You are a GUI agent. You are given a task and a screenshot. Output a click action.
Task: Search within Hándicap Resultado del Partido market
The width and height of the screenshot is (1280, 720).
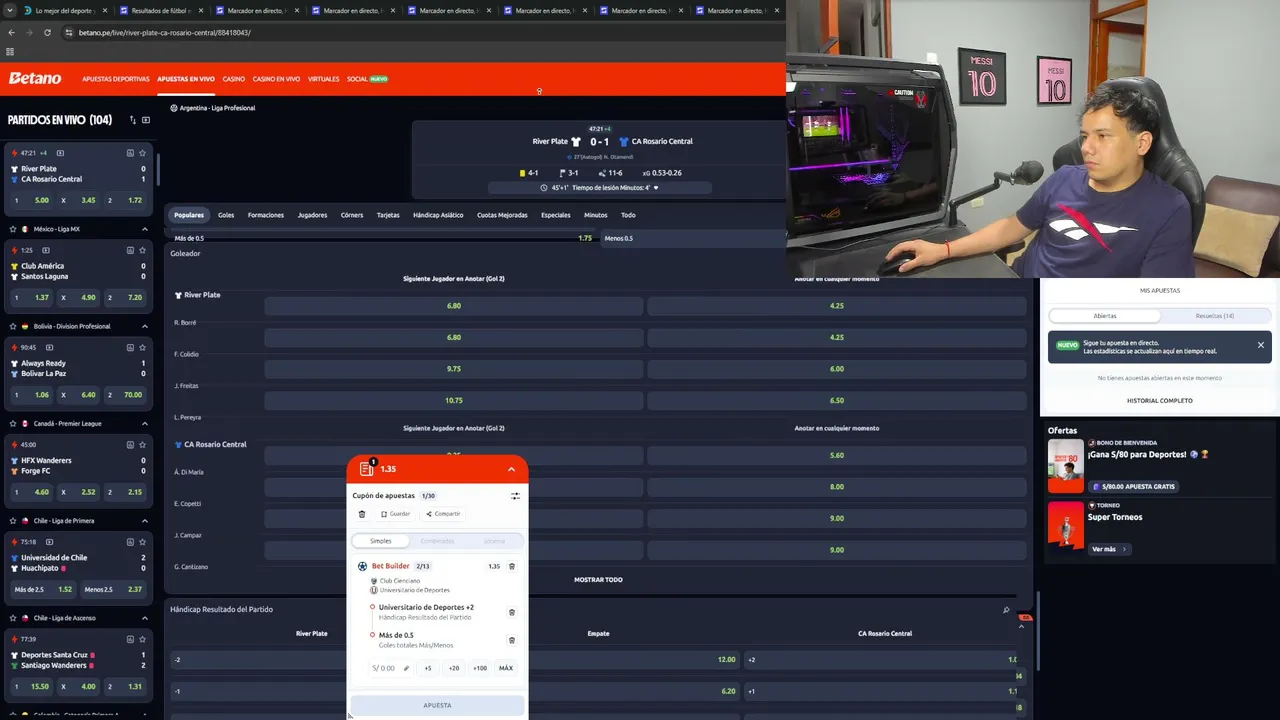tap(1006, 610)
